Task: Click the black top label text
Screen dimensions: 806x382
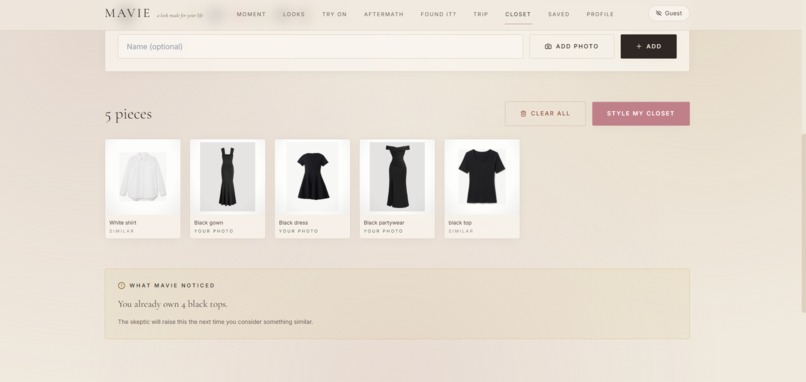Action: pos(460,223)
